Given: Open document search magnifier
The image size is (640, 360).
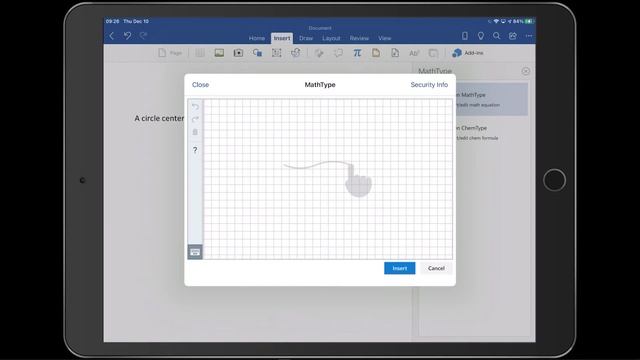Looking at the screenshot, I should [x=496, y=36].
